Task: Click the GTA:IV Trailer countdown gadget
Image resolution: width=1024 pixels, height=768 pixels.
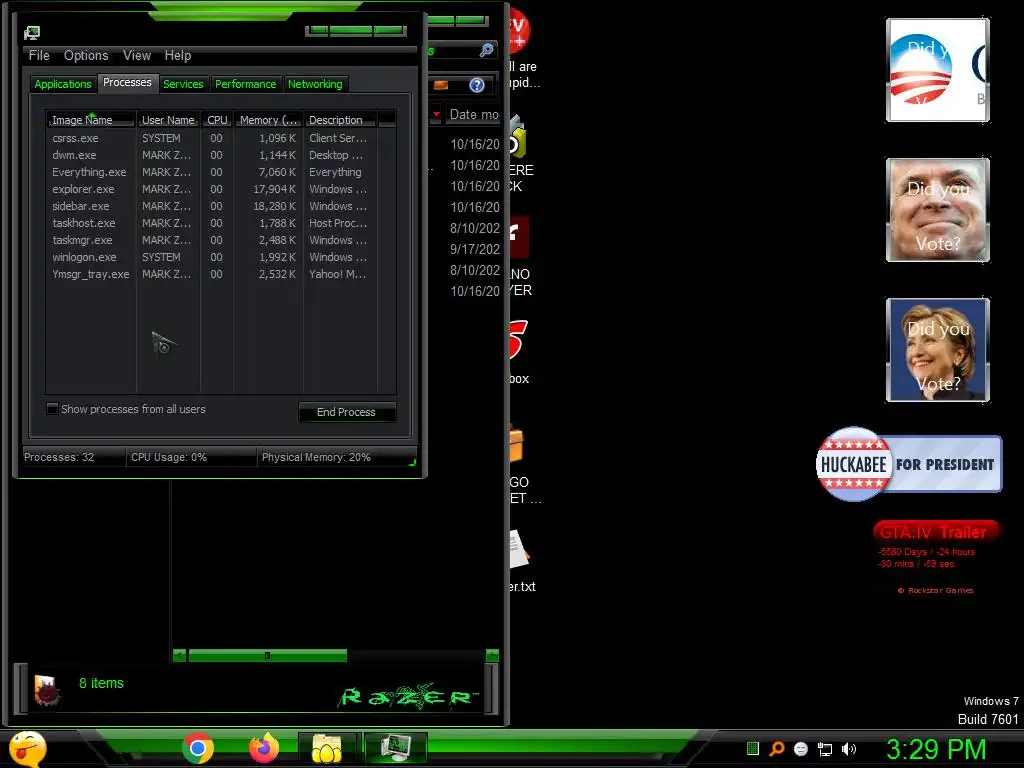Action: point(935,558)
